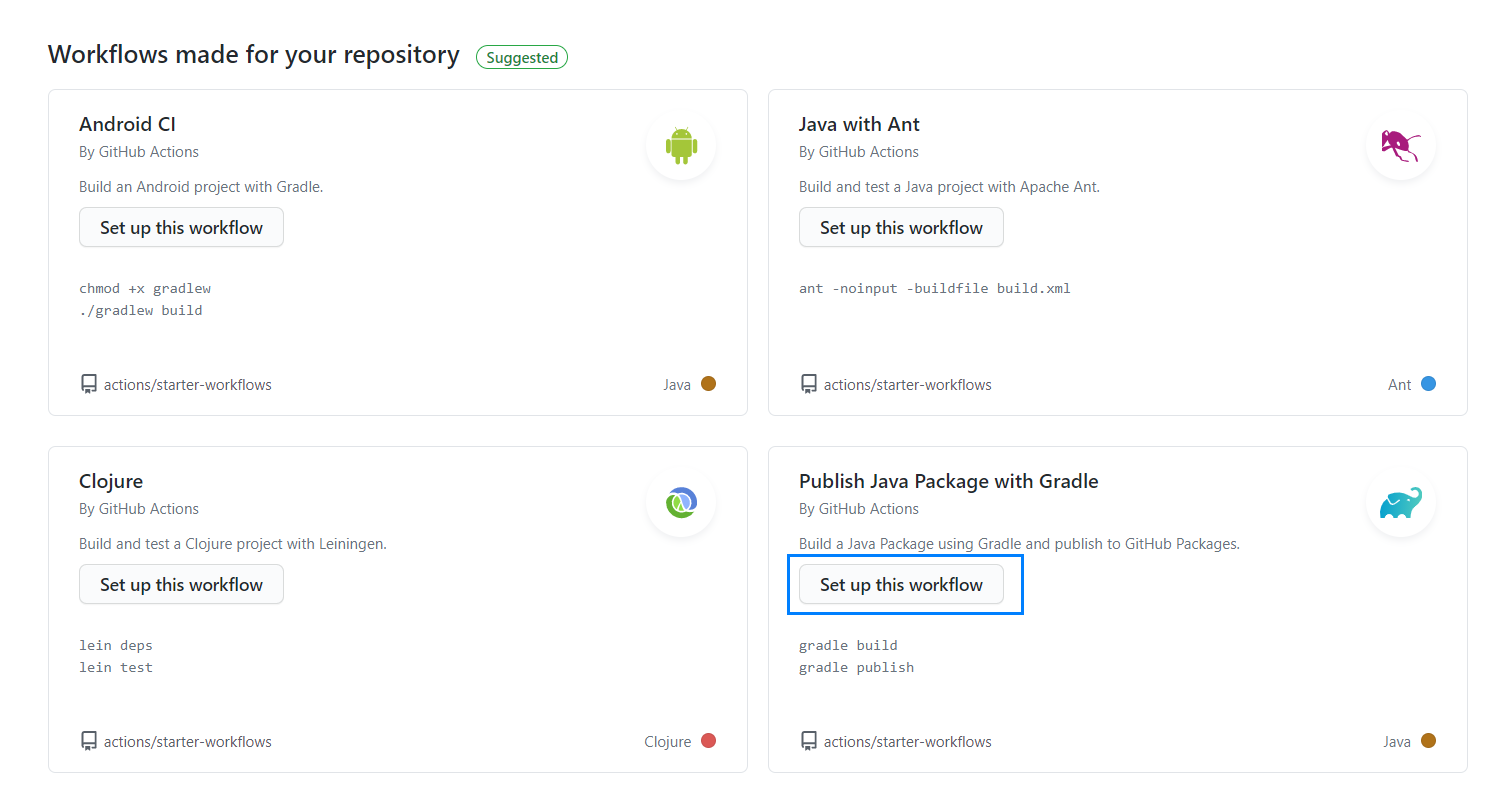This screenshot has width=1501, height=806.
Task: Click the Java language dot in Android CI card
Action: [x=708, y=383]
